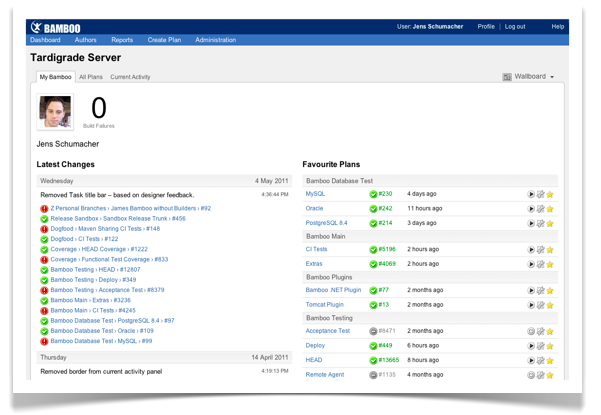Open Bamboo Database Test MySQL #99
Screen dimensions: 601x415
[101, 341]
